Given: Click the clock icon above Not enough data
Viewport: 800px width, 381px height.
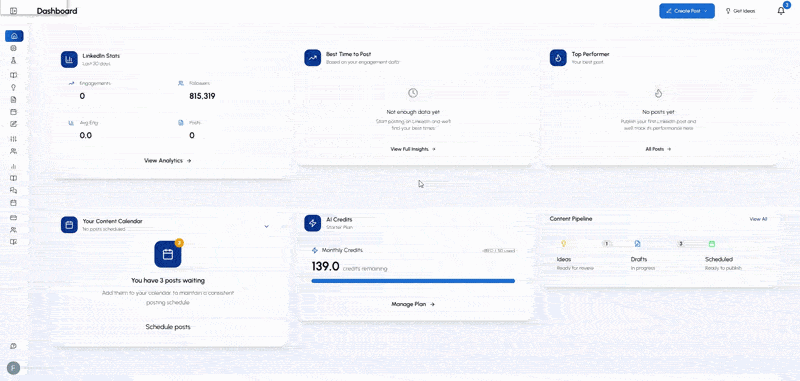Looking at the screenshot, I should (413, 93).
